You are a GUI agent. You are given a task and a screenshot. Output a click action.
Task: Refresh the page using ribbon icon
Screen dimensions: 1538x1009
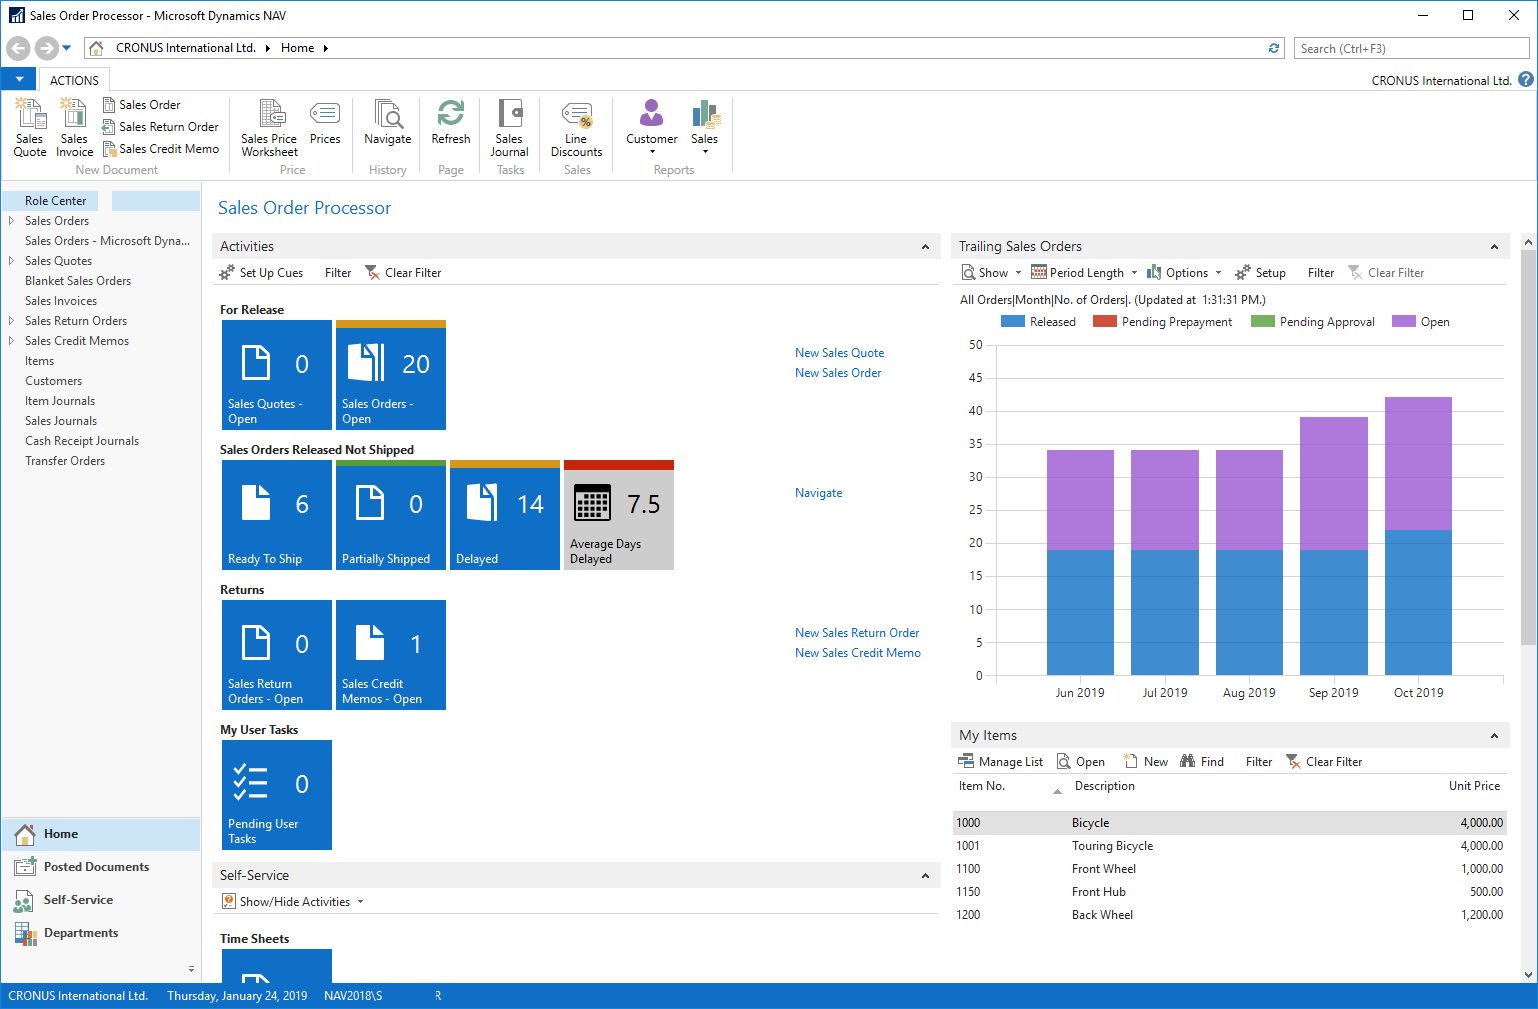coord(451,122)
